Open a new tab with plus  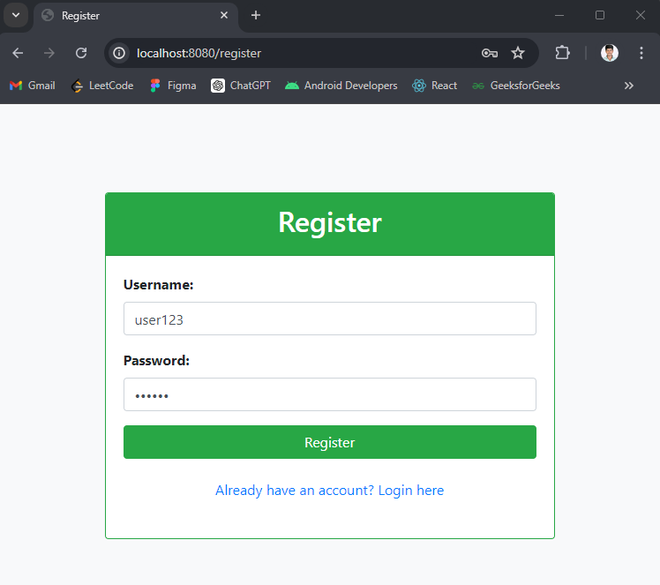256,15
